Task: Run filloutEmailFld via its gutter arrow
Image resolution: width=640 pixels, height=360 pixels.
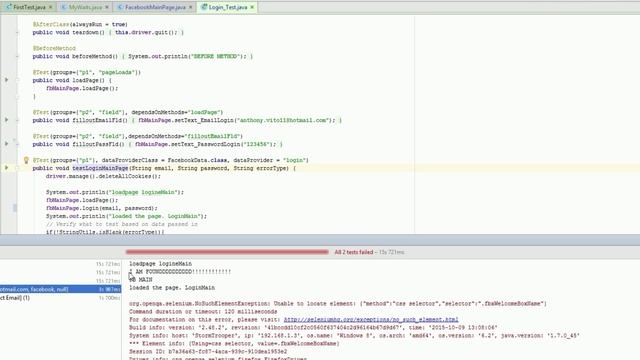Action: 7,120
